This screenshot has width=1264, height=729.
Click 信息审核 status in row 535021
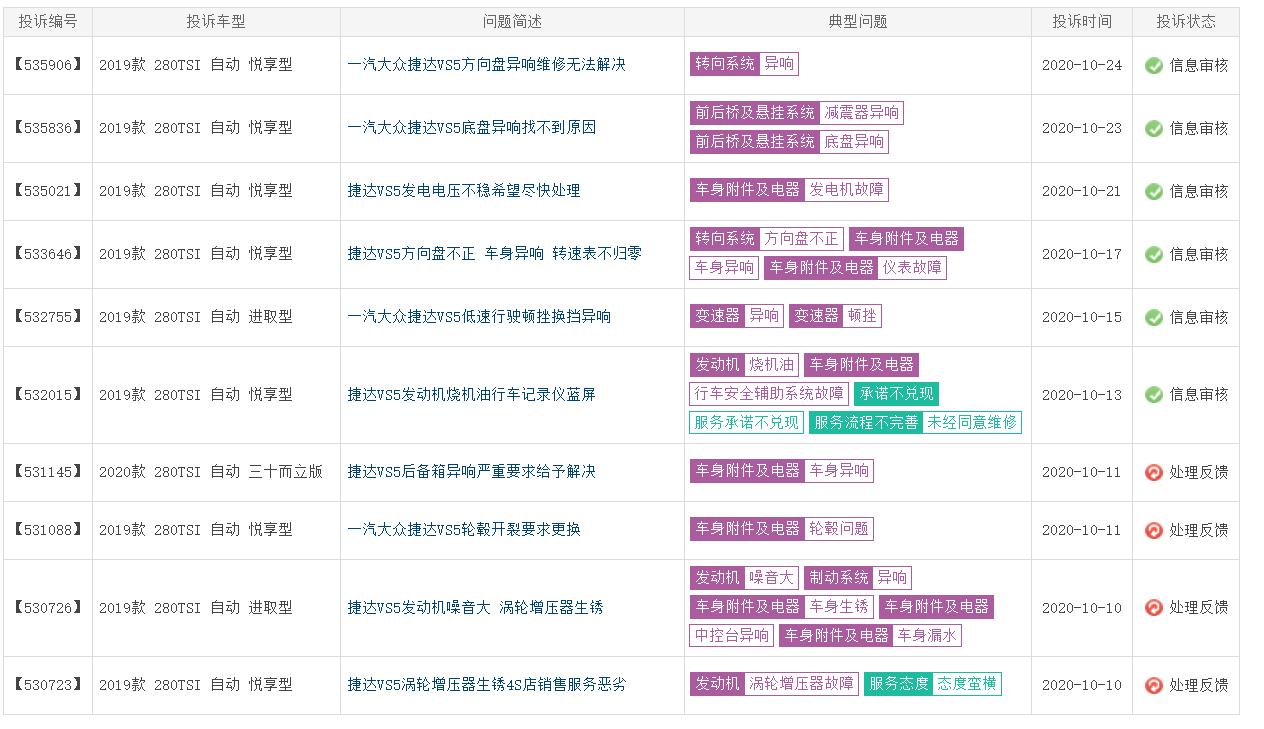[x=1199, y=191]
